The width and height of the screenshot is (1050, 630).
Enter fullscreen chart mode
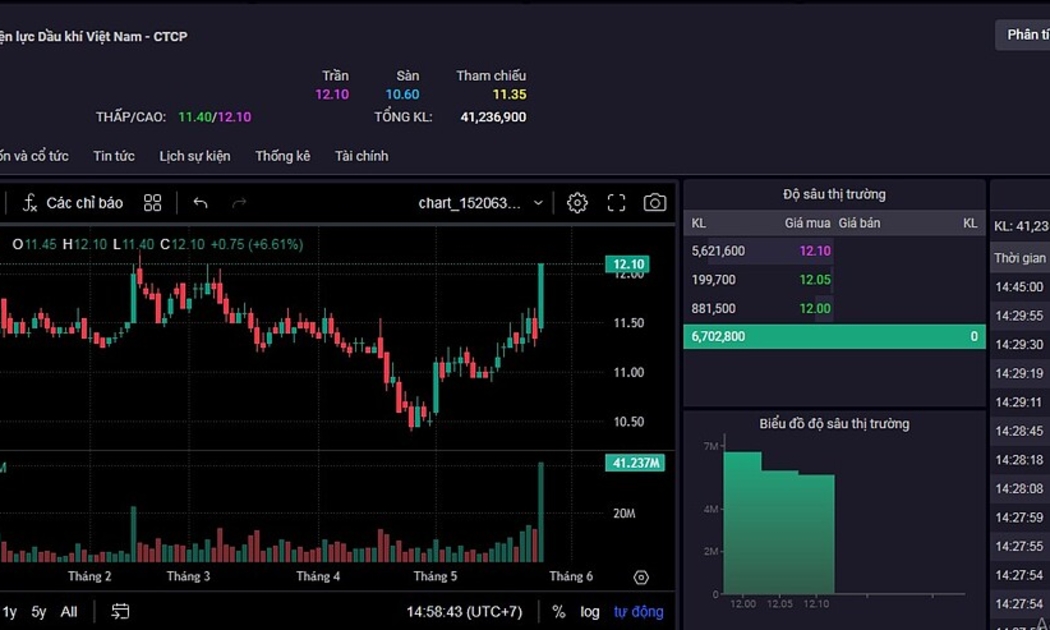tap(616, 203)
